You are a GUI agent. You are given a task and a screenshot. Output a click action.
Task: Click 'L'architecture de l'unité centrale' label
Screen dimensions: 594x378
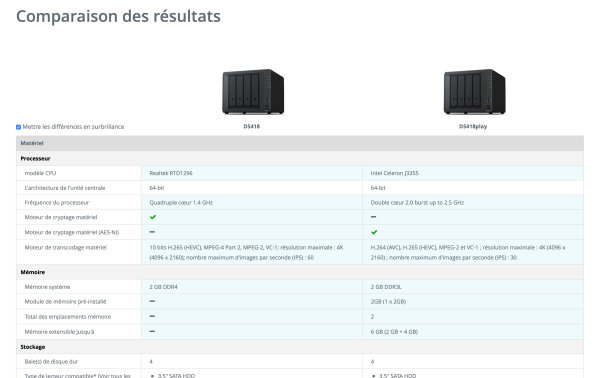(65, 188)
